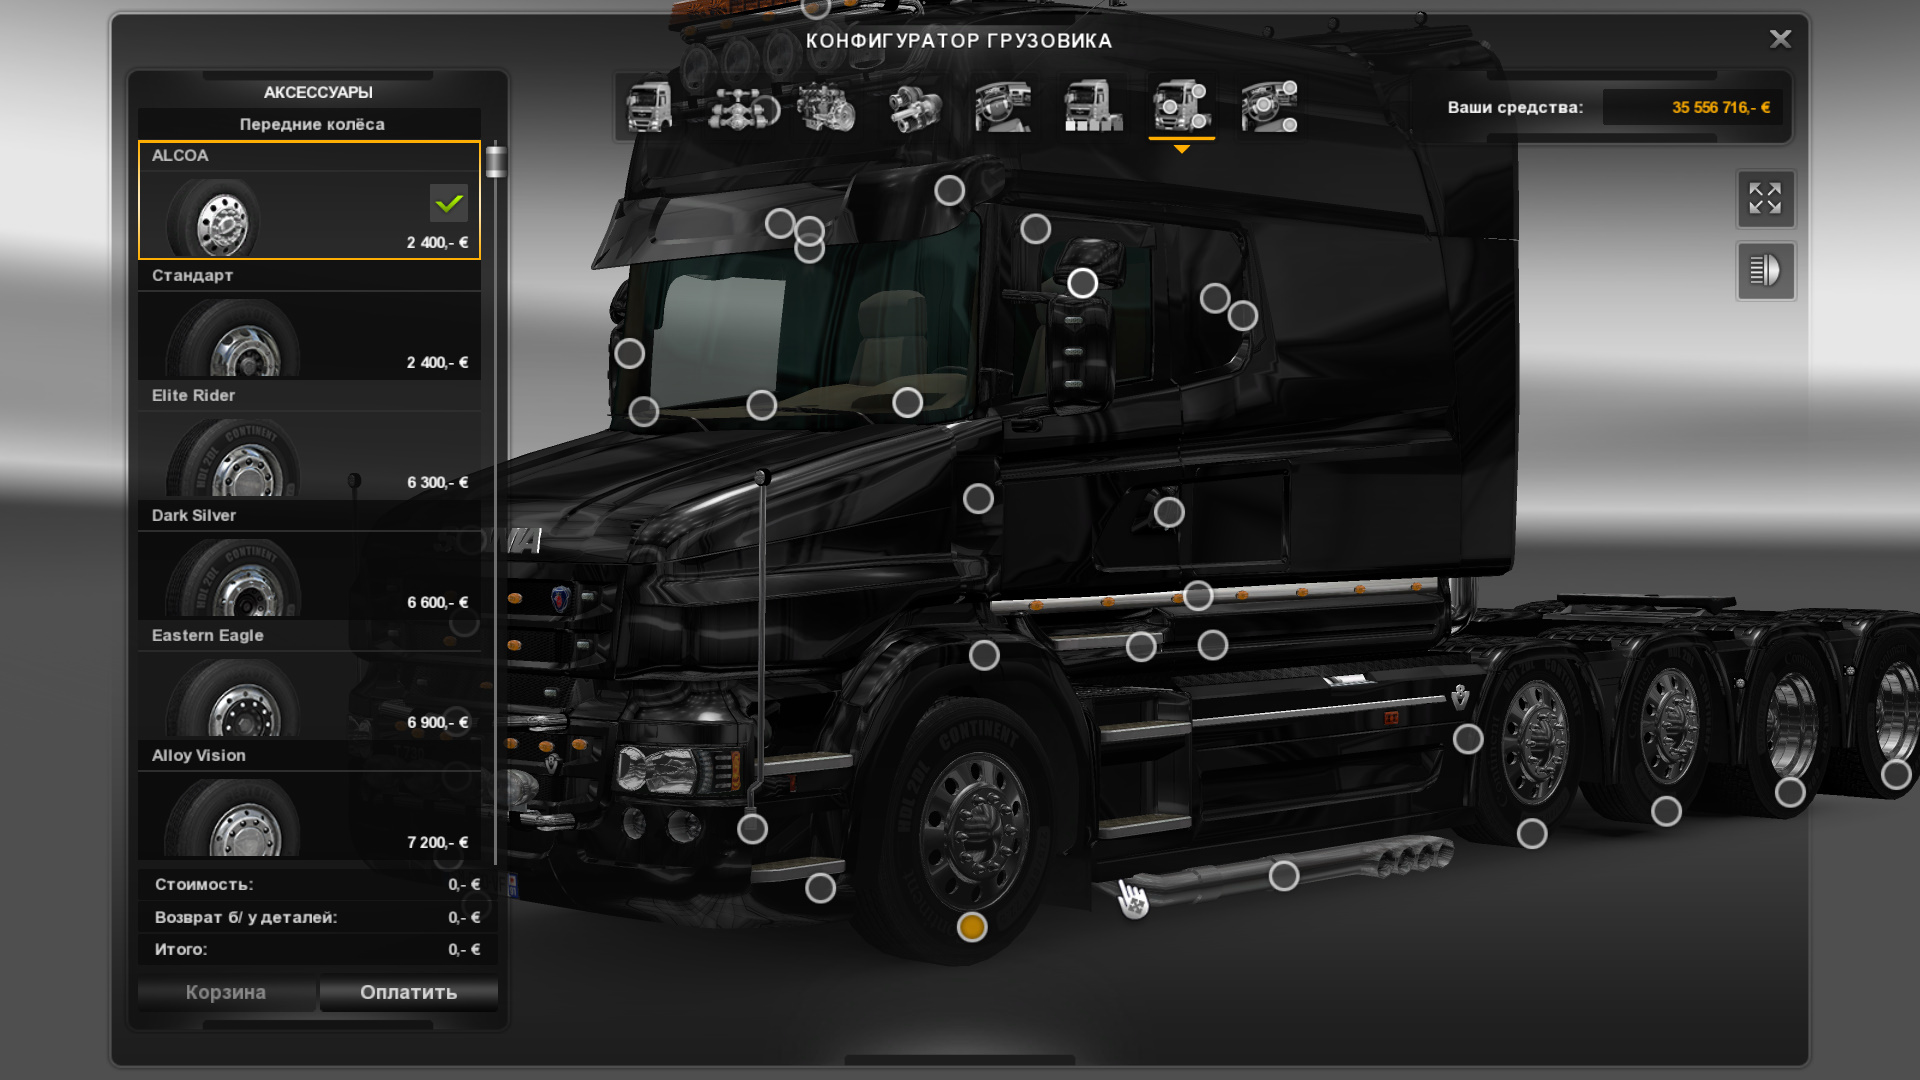Viewport: 1920px width, 1080px height.
Task: Click the exterior accessories tab with orange arrow
Action: [1181, 107]
